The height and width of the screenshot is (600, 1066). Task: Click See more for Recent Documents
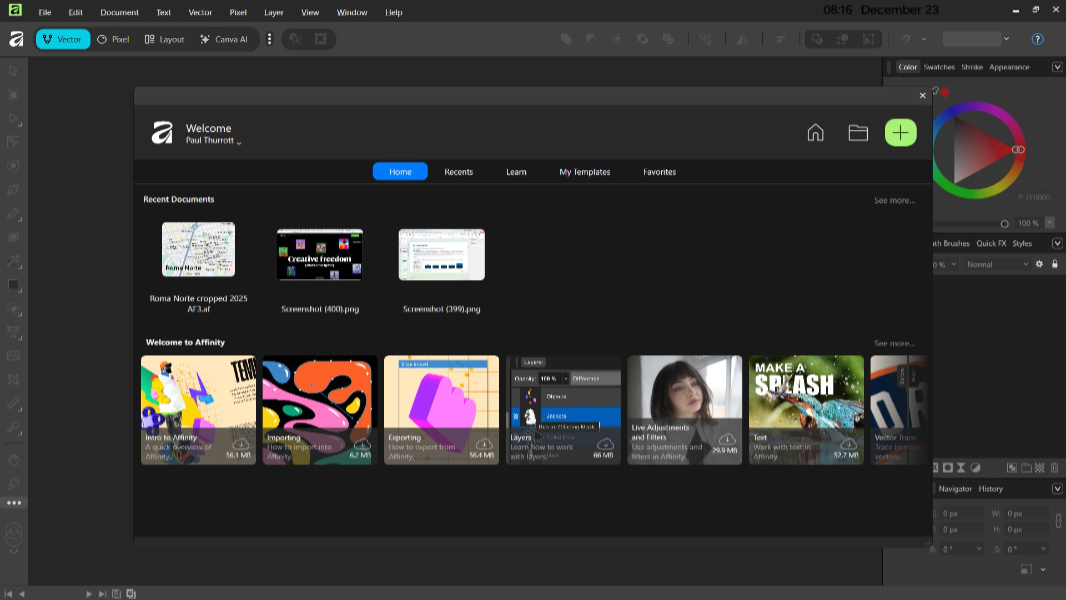894,200
